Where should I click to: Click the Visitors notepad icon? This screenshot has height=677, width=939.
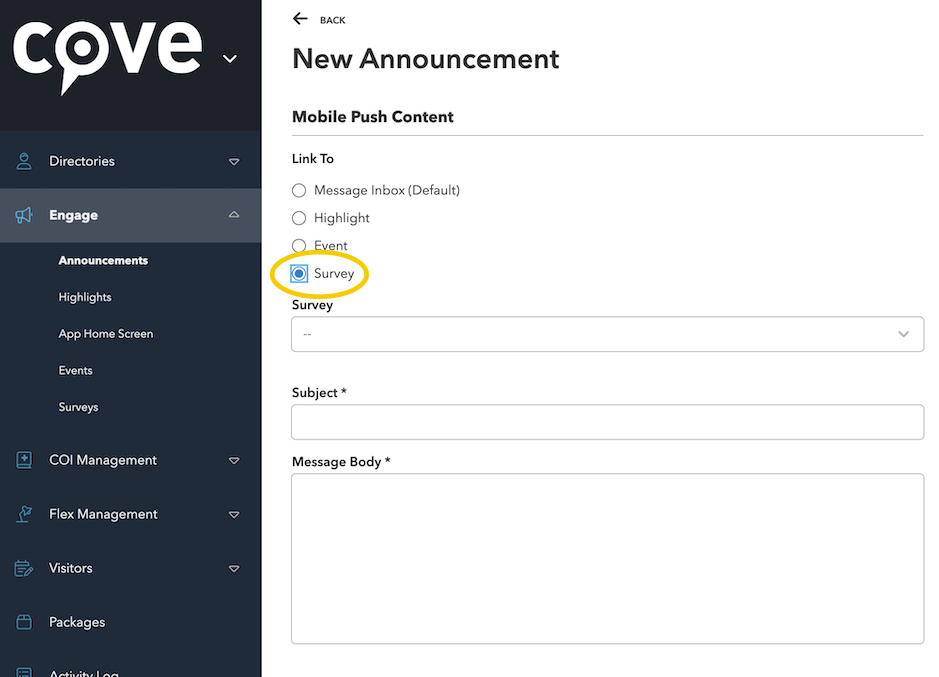click(24, 568)
